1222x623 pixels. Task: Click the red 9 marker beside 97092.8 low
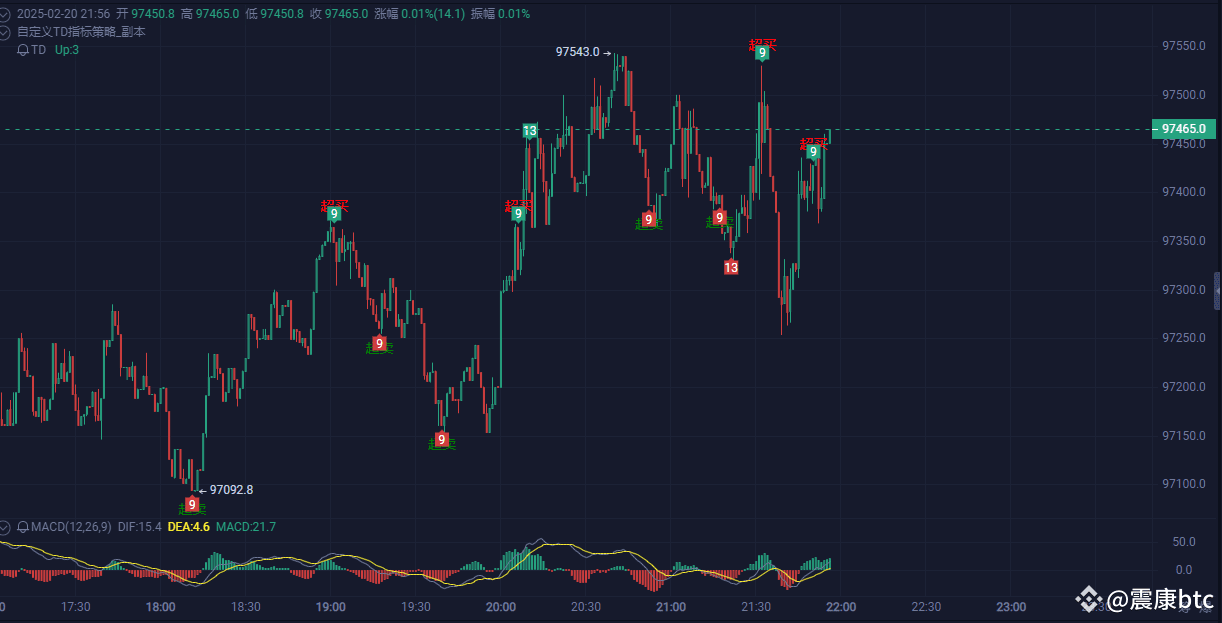[x=192, y=504]
